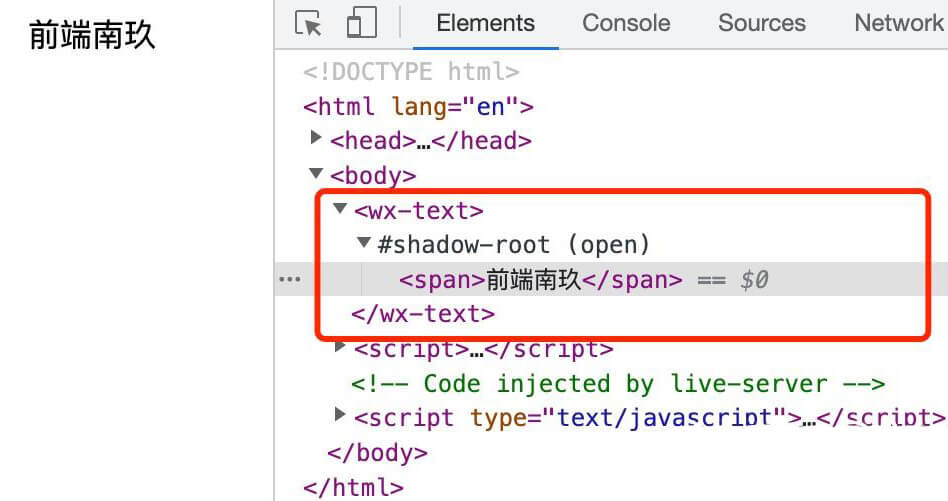Click the $0 reference in selected row
The height and width of the screenshot is (501, 948).
(755, 280)
